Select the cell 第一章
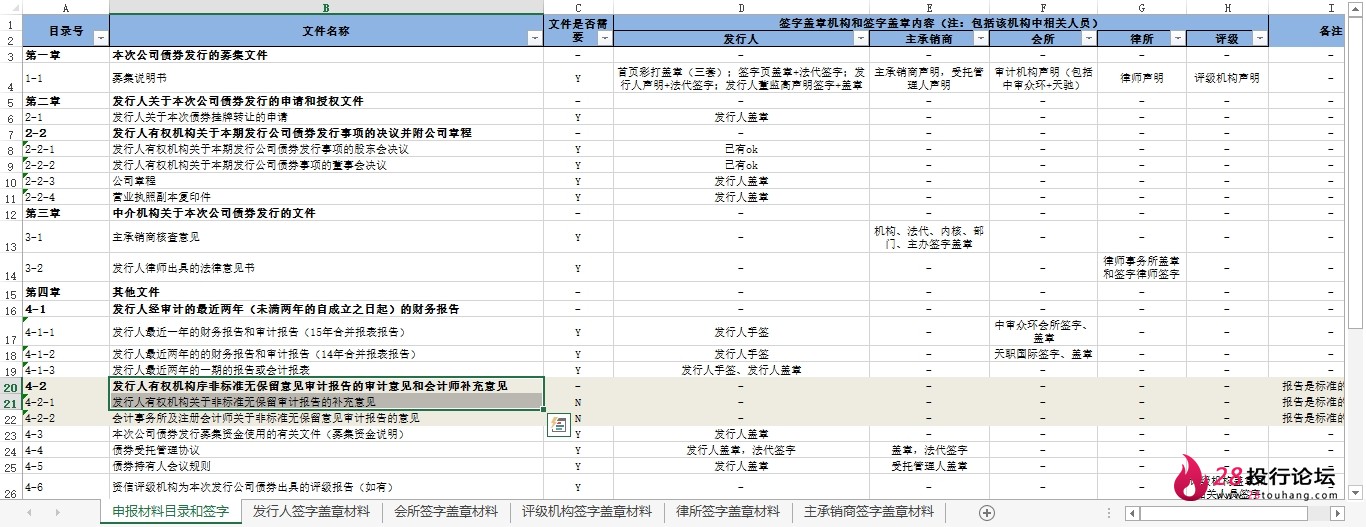 pyautogui.click(x=65, y=55)
